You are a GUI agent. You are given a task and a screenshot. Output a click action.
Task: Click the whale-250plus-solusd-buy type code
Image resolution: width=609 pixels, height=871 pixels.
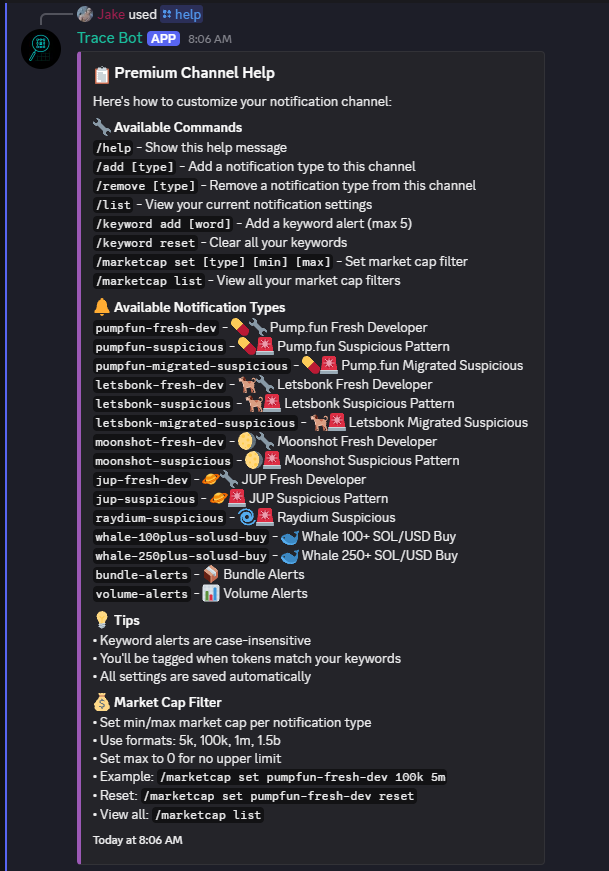[x=181, y=556]
